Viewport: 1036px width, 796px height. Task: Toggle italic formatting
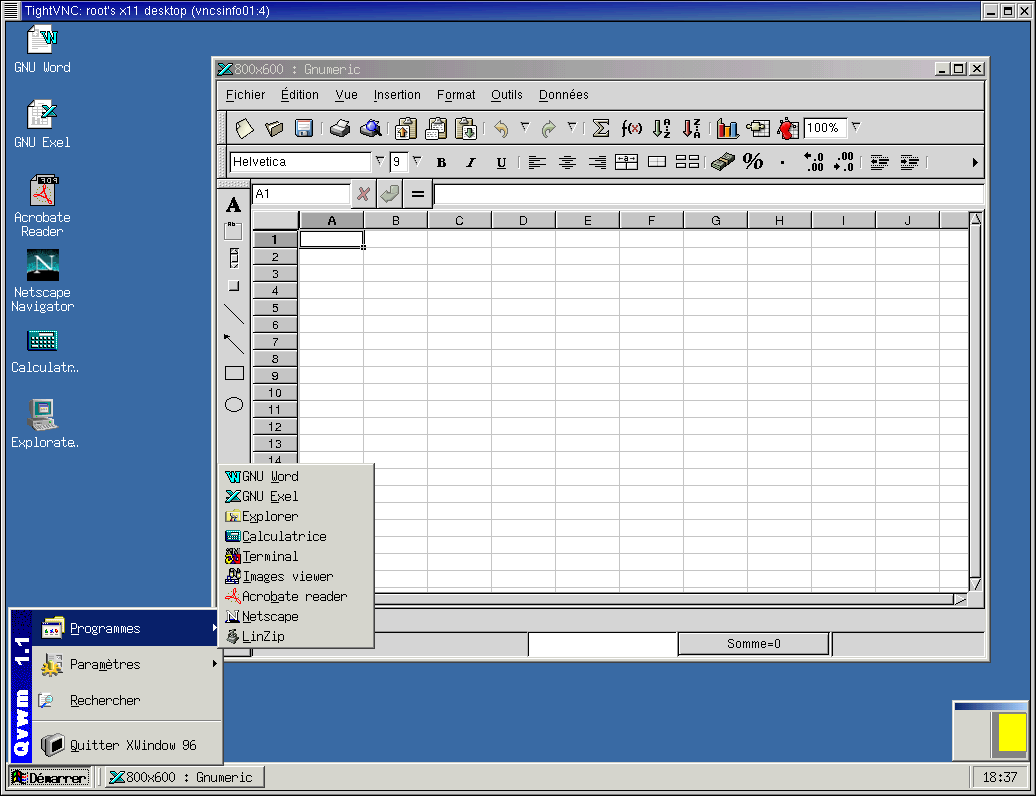coord(470,163)
